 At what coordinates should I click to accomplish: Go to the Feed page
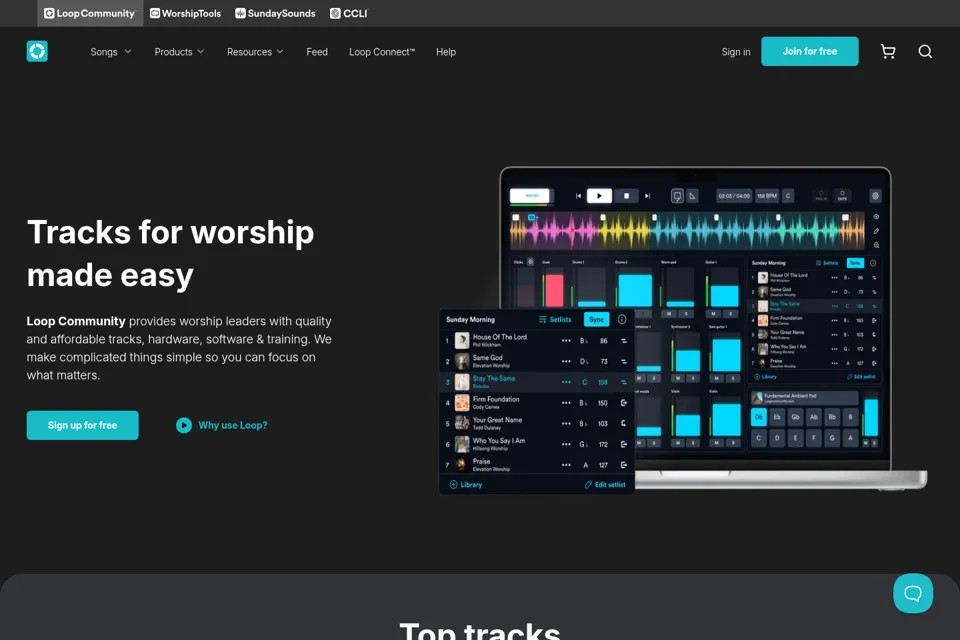[x=317, y=52]
